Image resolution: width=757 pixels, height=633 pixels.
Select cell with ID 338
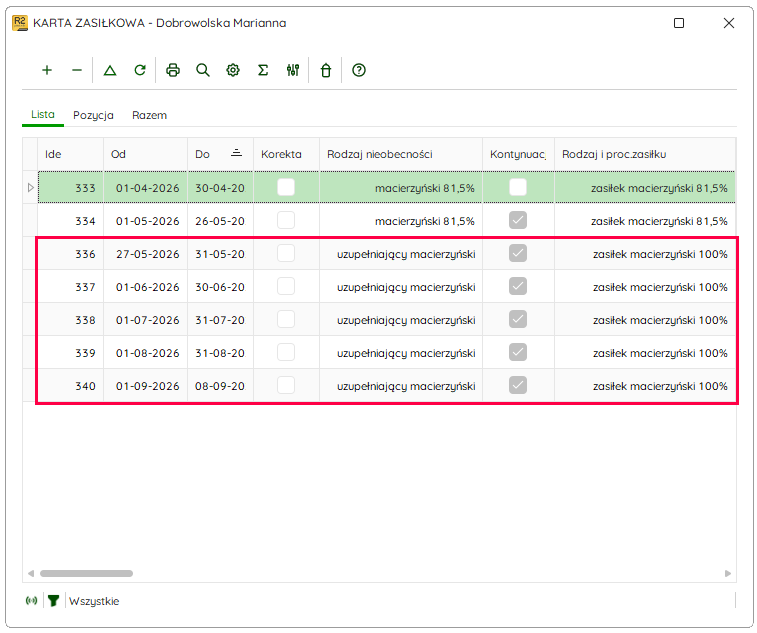(70, 320)
